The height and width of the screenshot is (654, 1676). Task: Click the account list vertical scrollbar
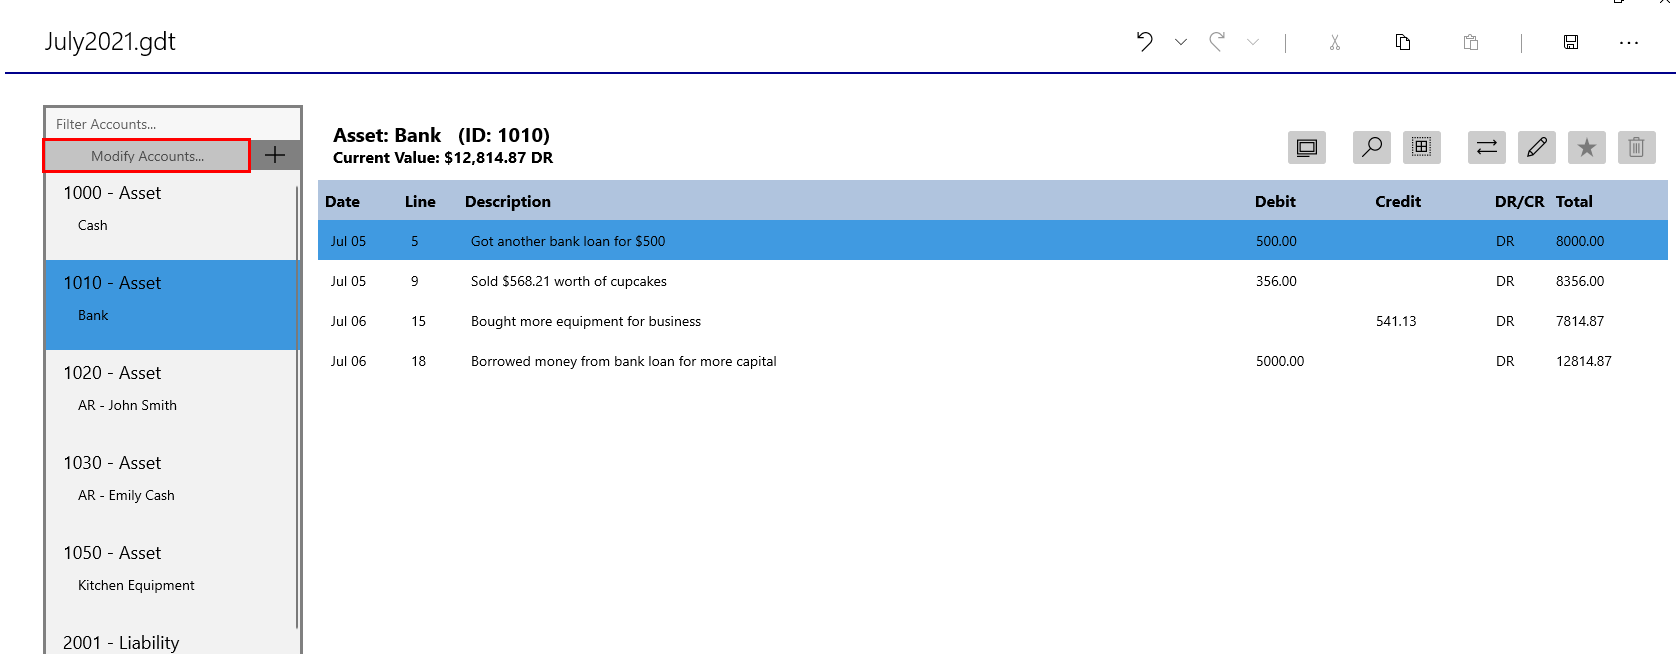[x=297, y=407]
